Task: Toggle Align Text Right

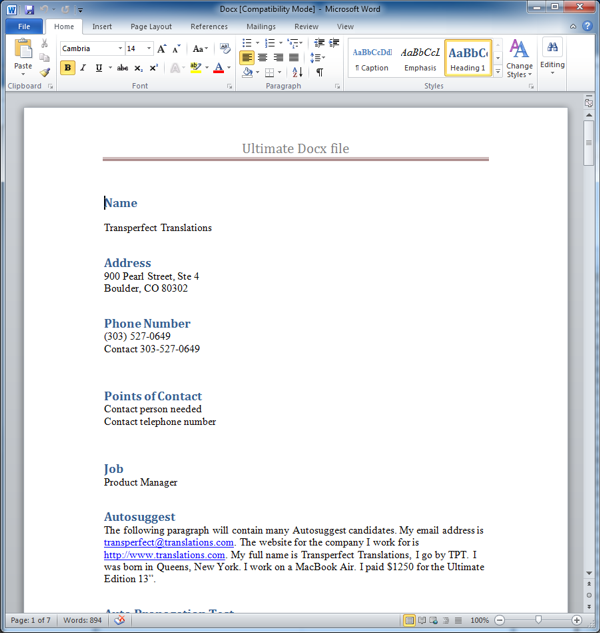Action: pos(278,57)
